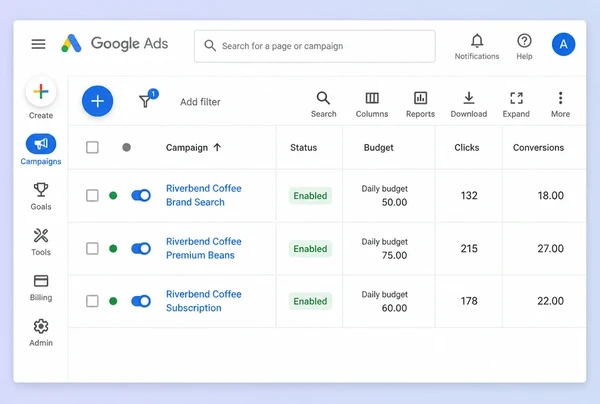Open the account avatar labeled A

coord(563,44)
